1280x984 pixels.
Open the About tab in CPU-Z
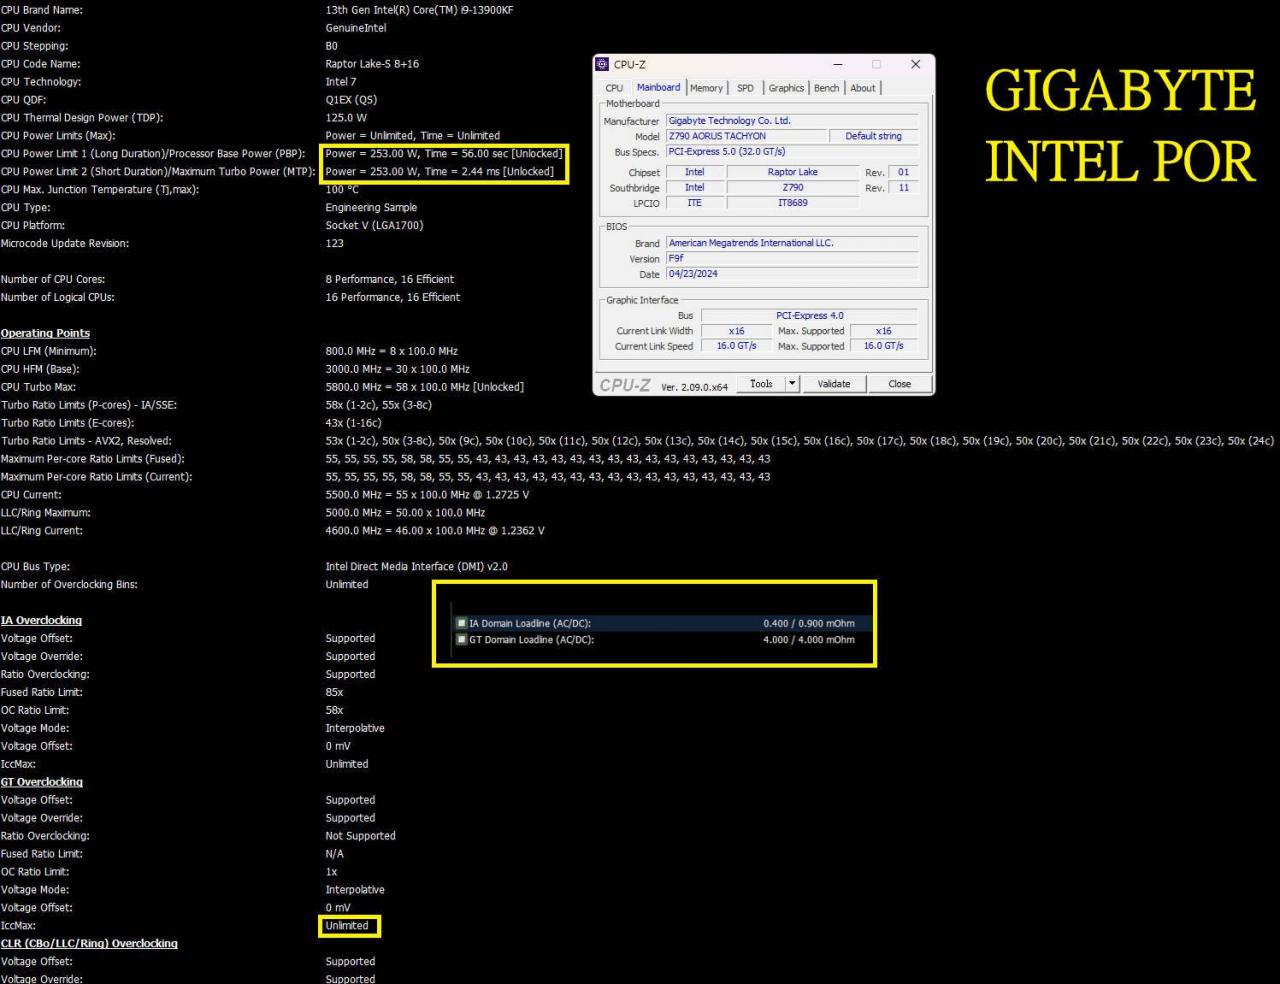[x=863, y=88]
